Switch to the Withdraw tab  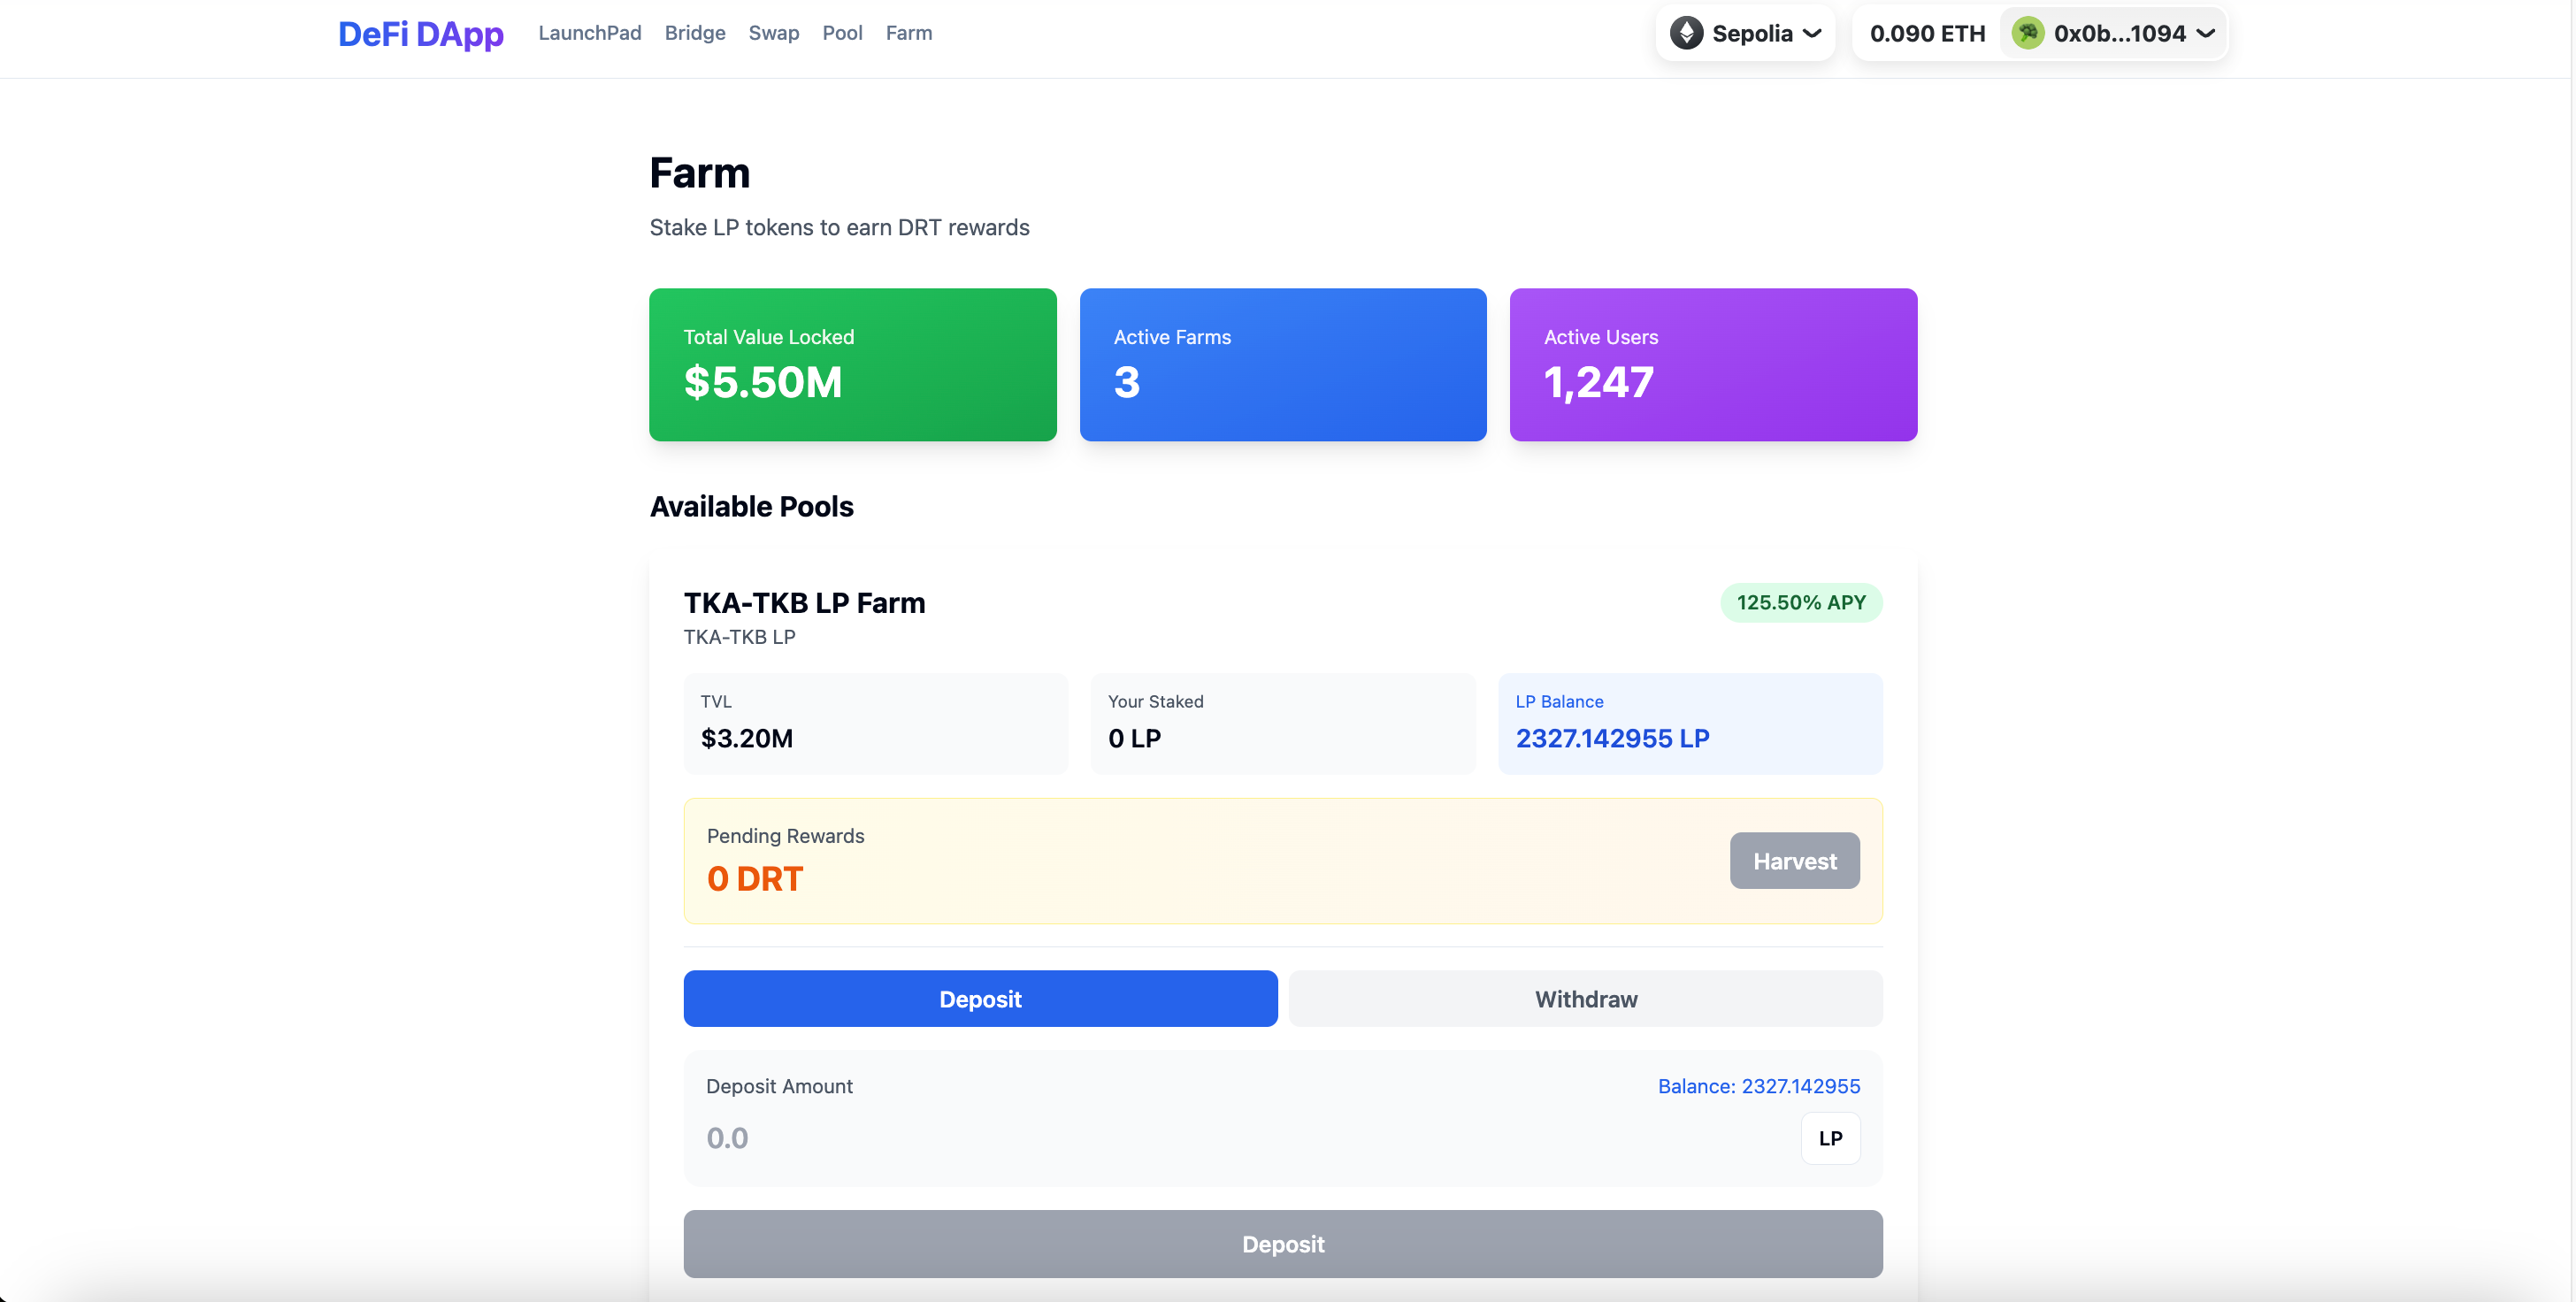(x=1585, y=998)
